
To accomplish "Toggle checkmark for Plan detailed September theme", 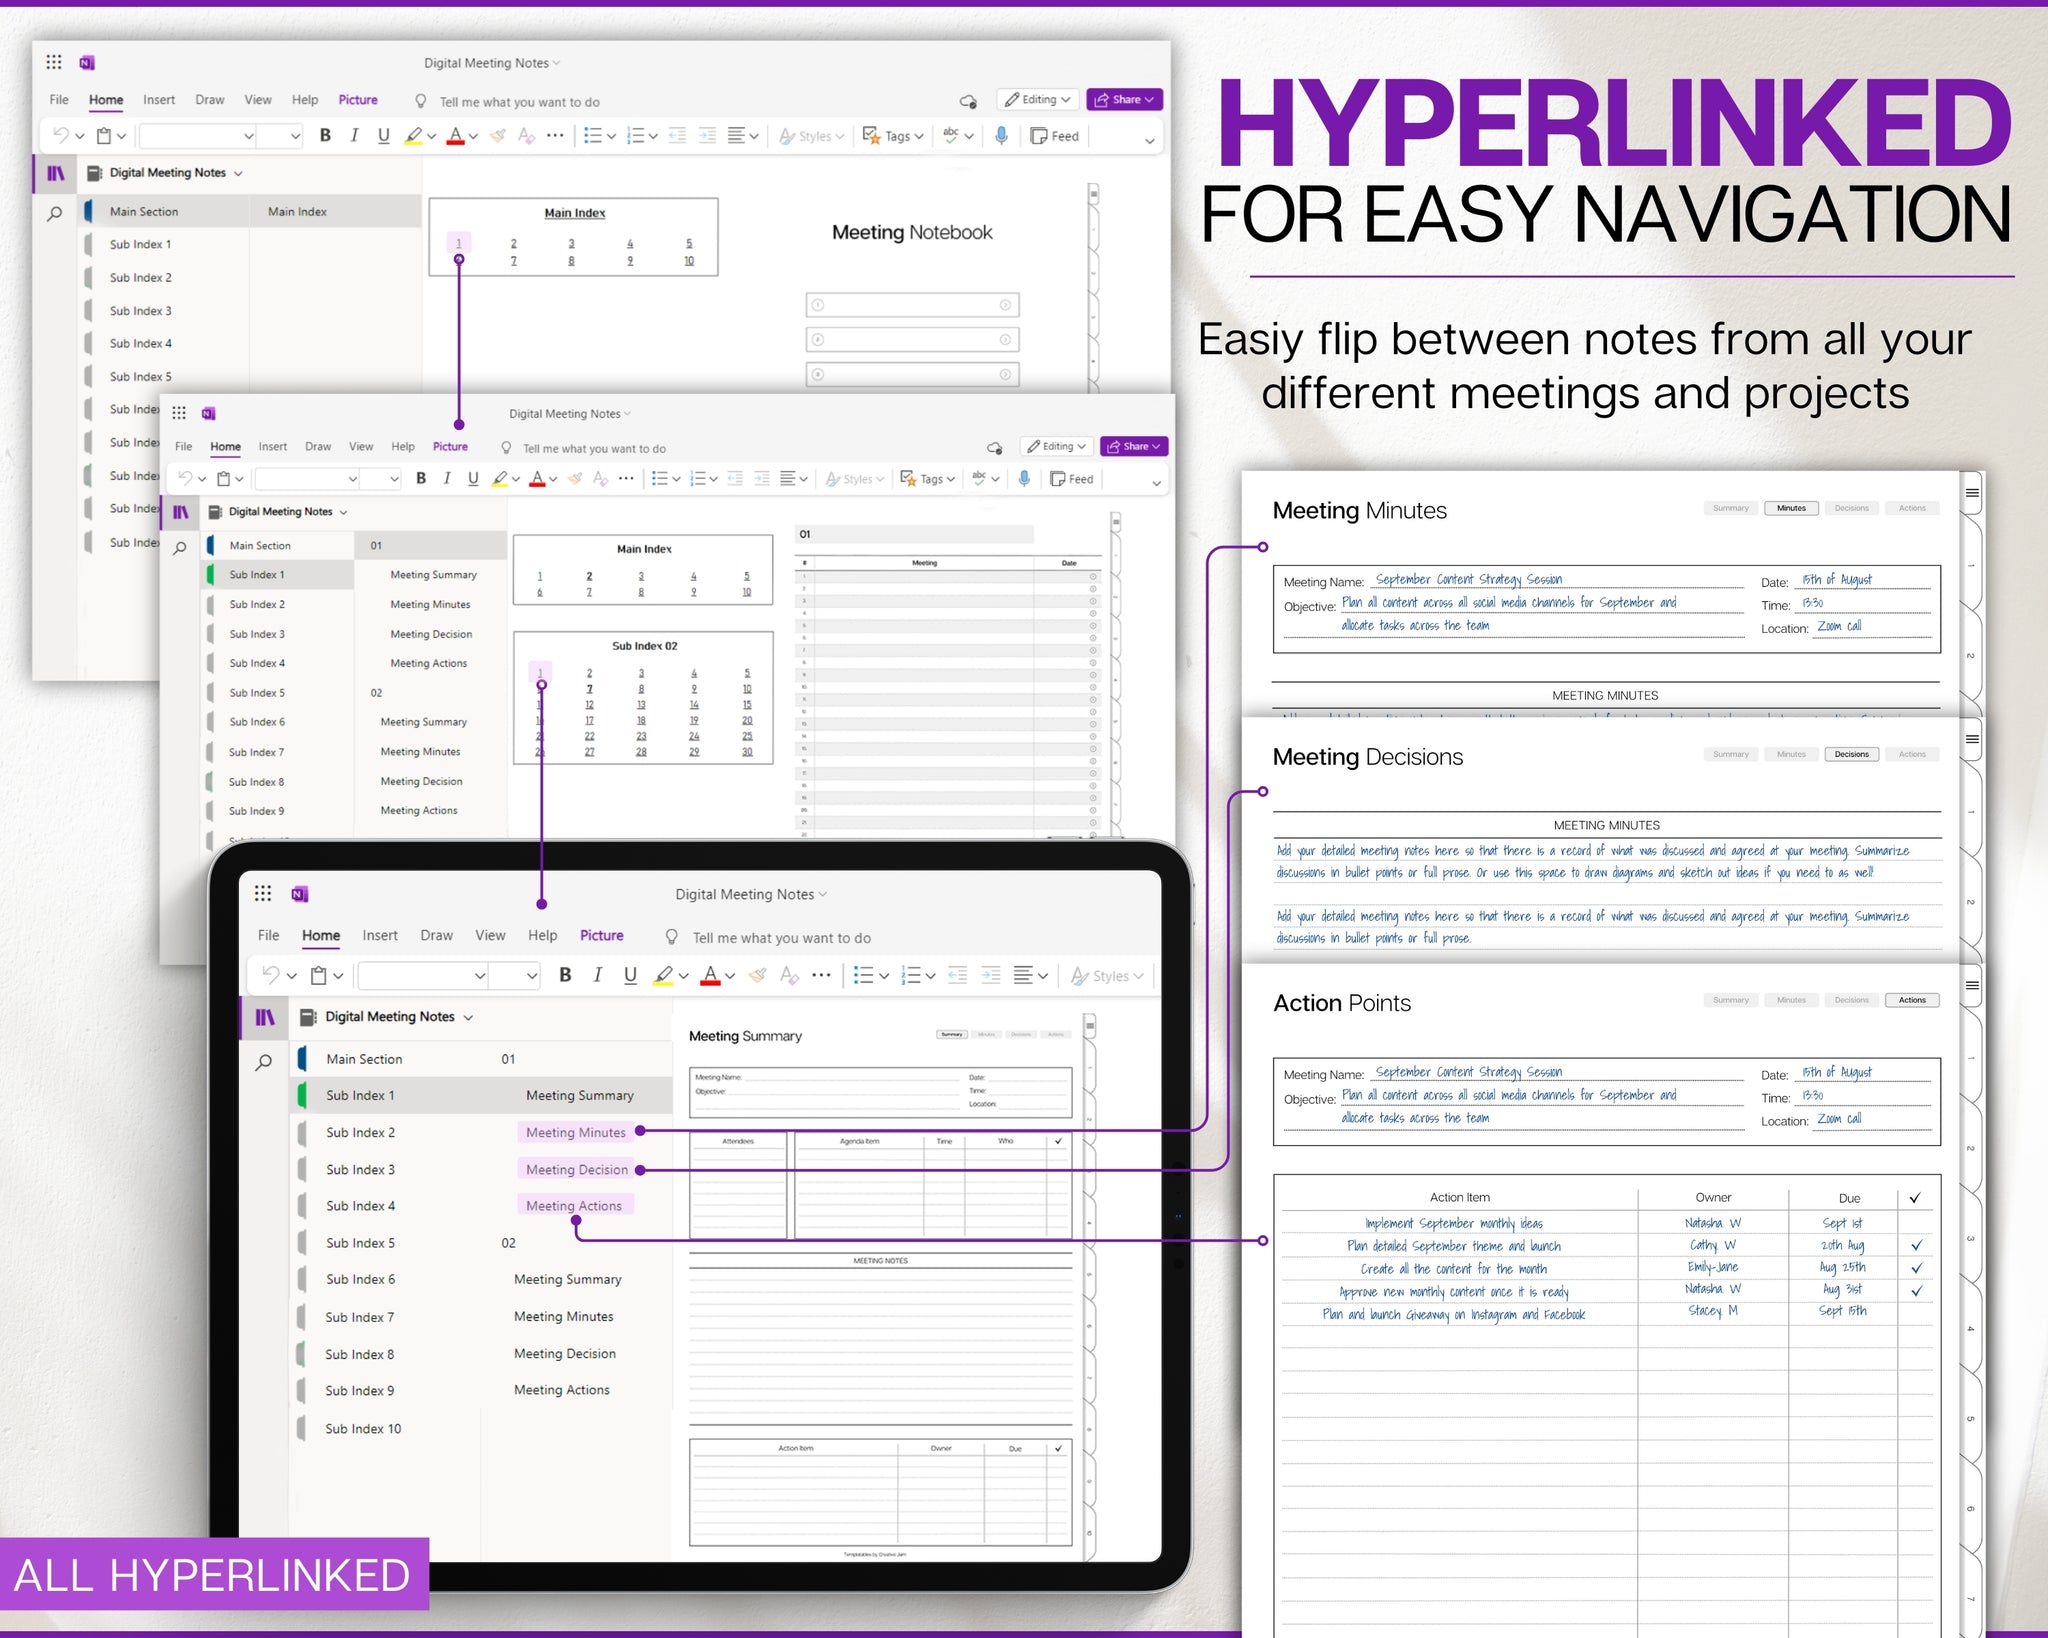I will [1916, 1246].
